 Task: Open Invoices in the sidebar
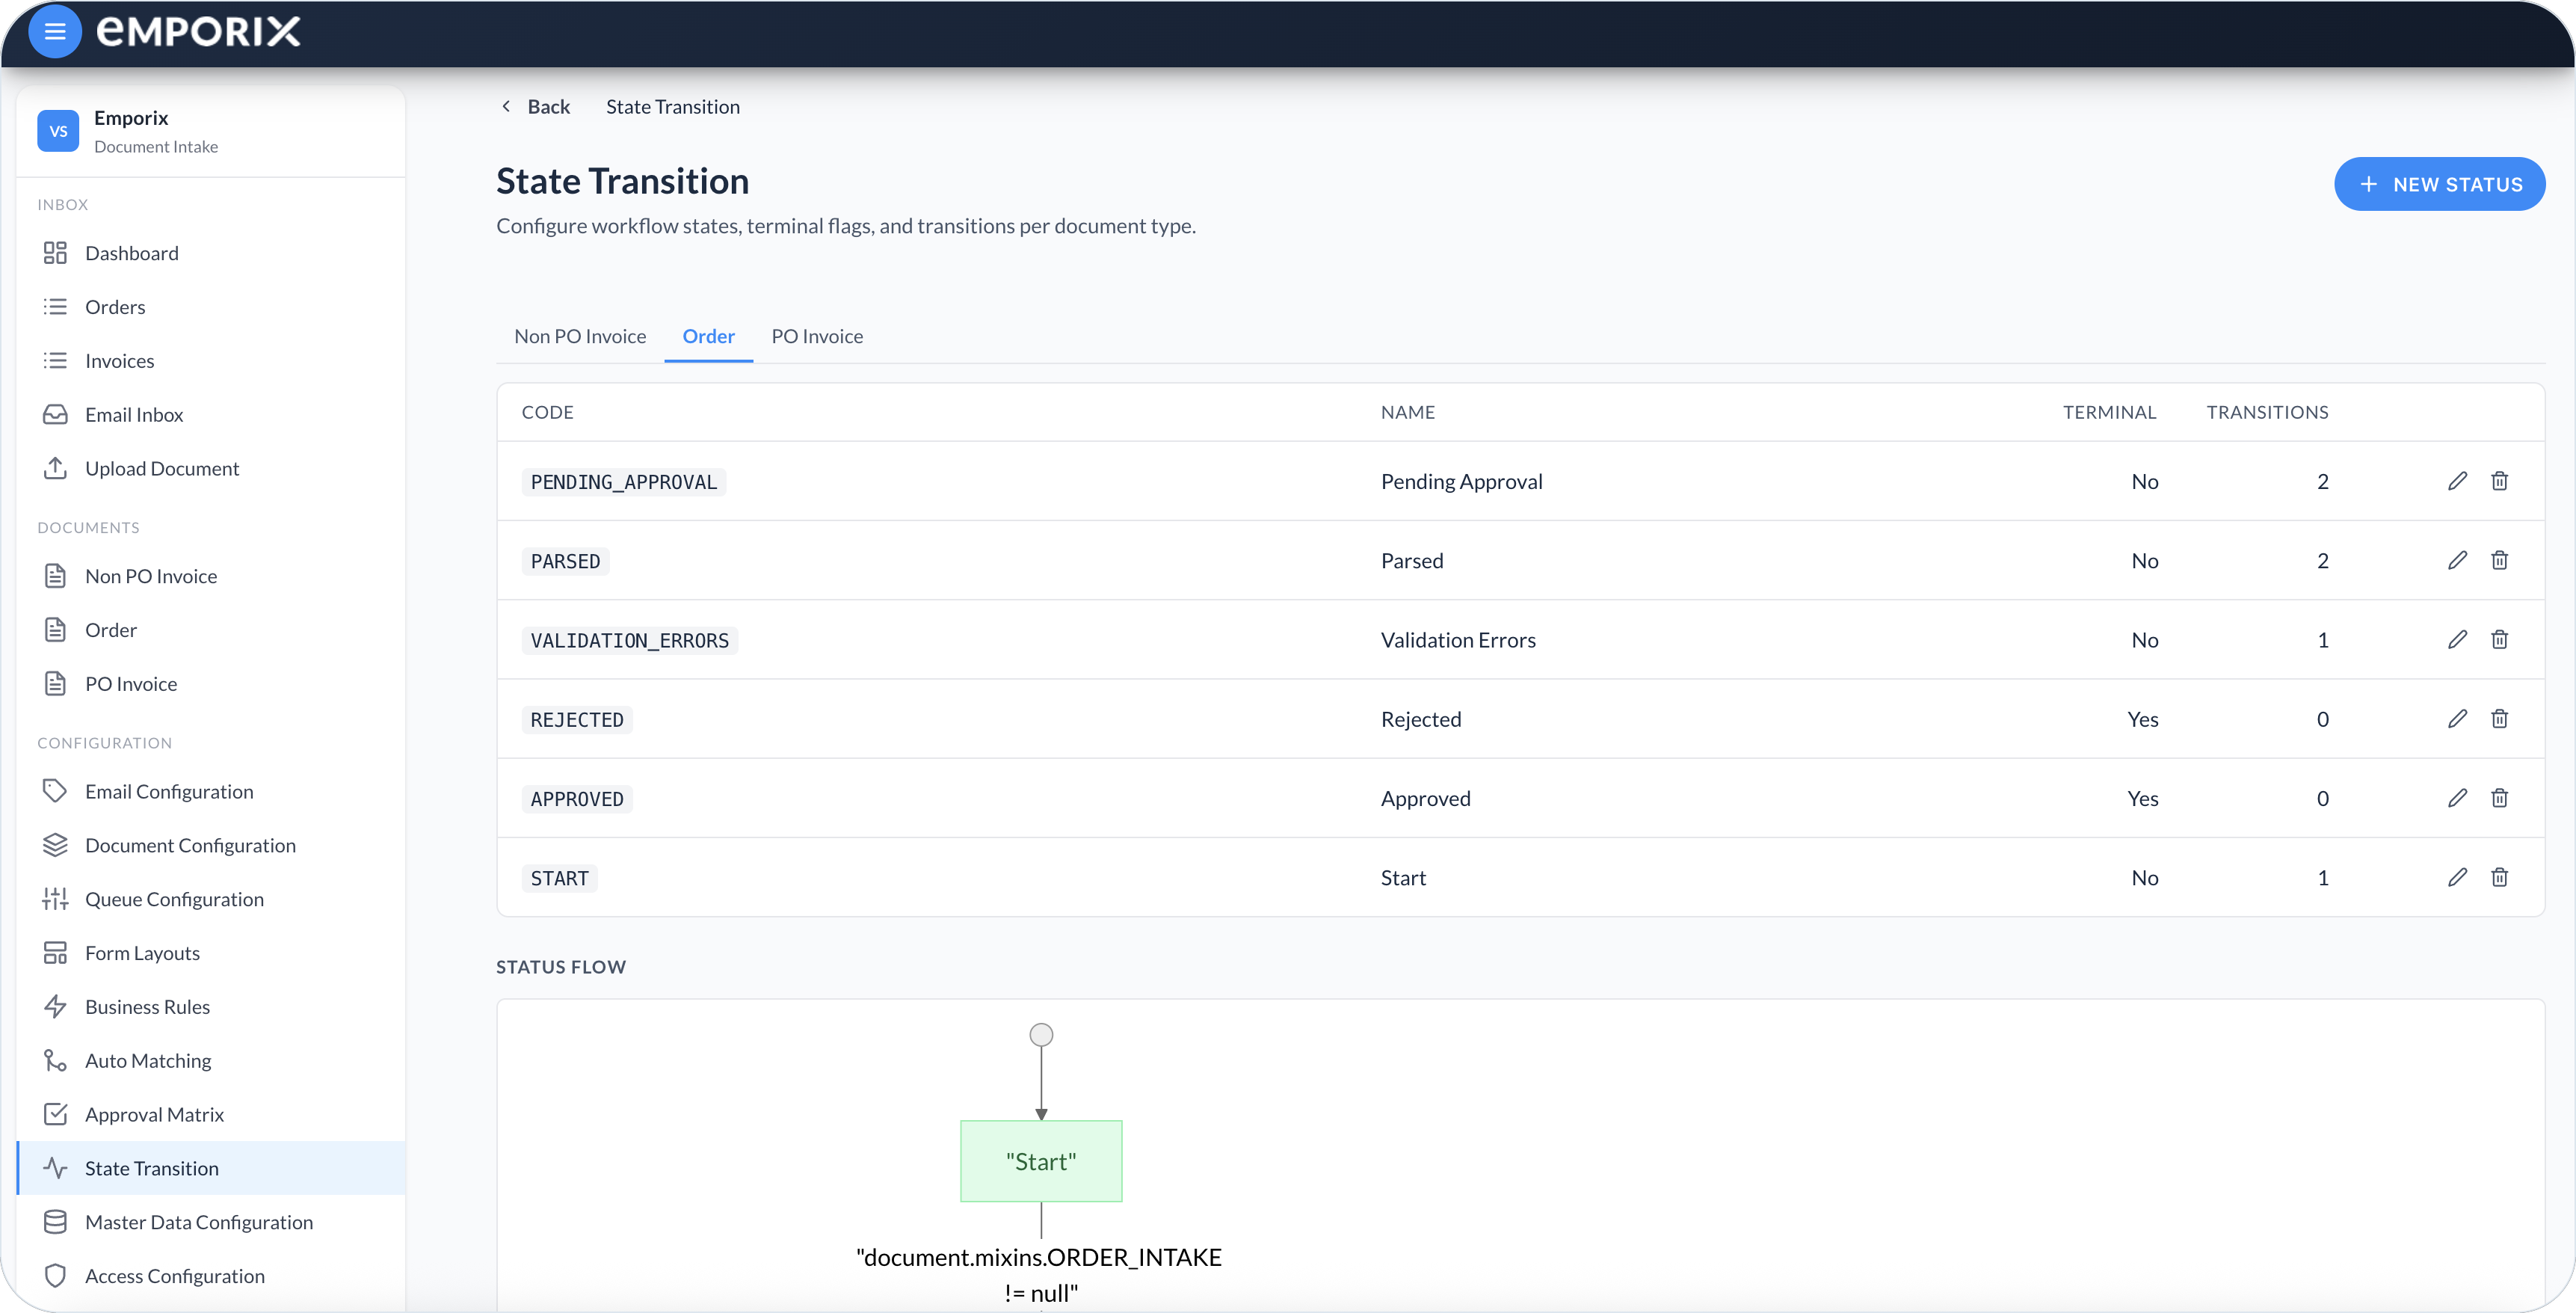pos(211,361)
